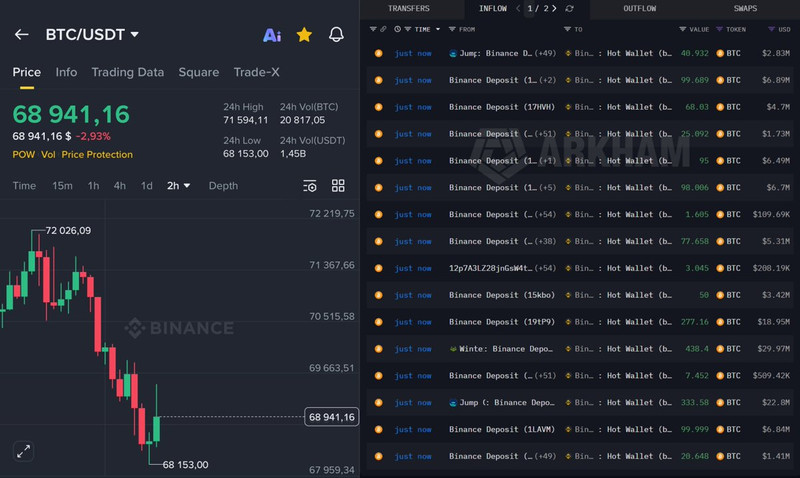Open the TIME column sort dropdown

click(436, 30)
